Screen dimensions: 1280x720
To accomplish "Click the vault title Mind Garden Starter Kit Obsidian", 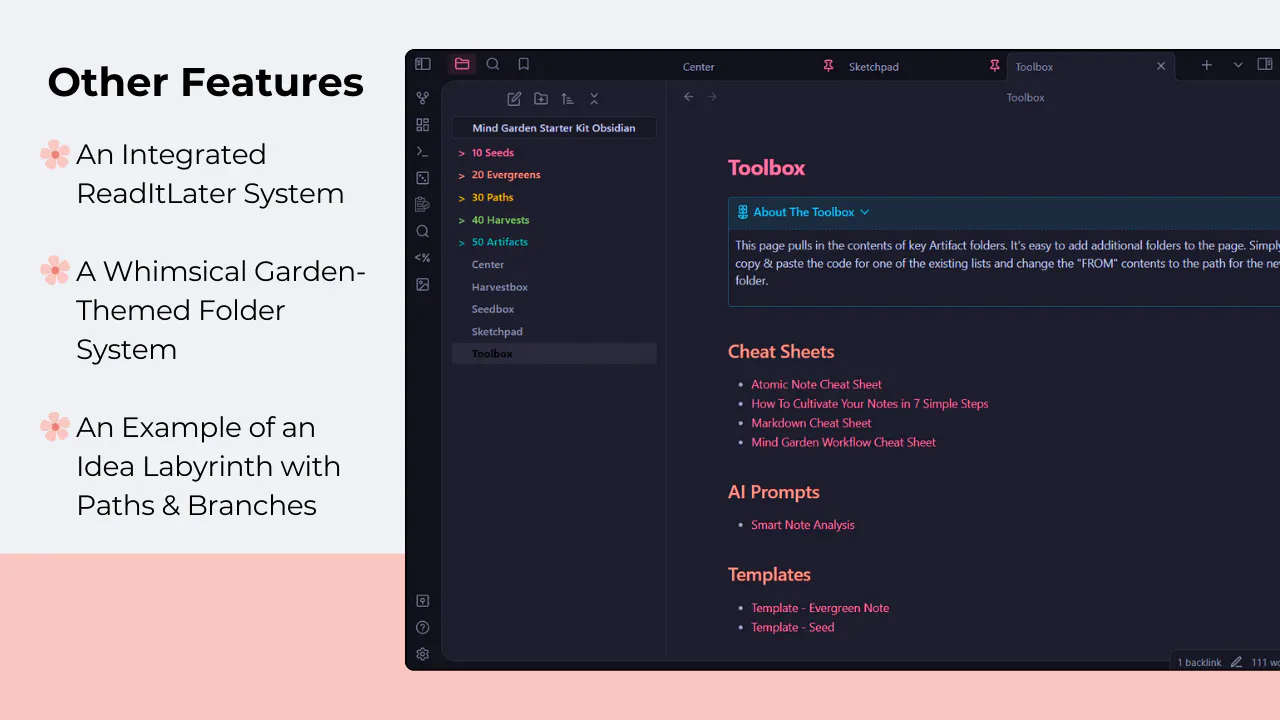I will point(554,128).
